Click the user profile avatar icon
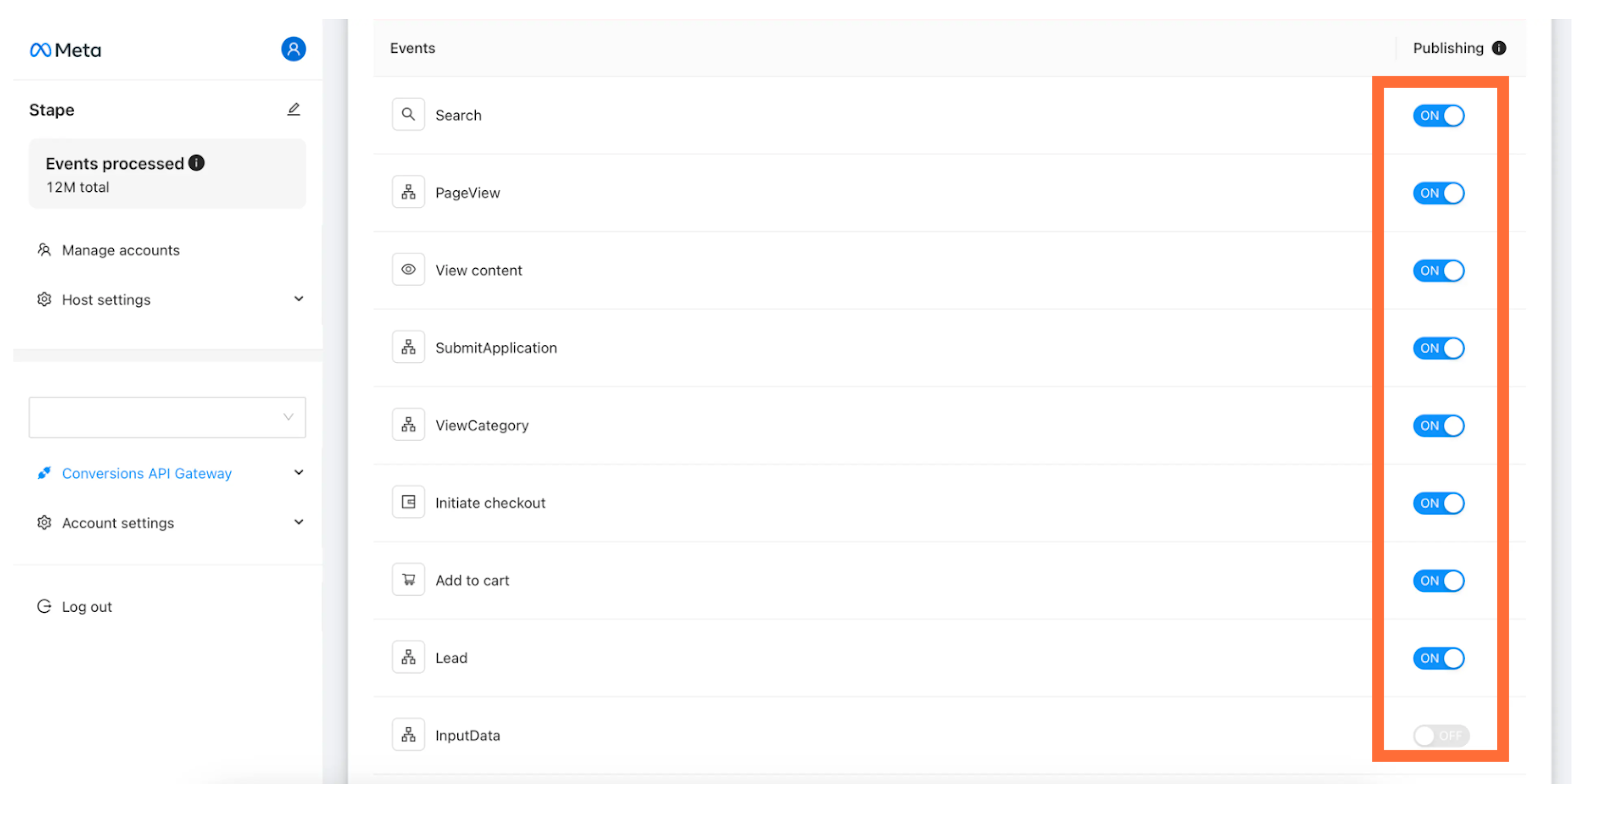The height and width of the screenshot is (821, 1600). point(293,49)
